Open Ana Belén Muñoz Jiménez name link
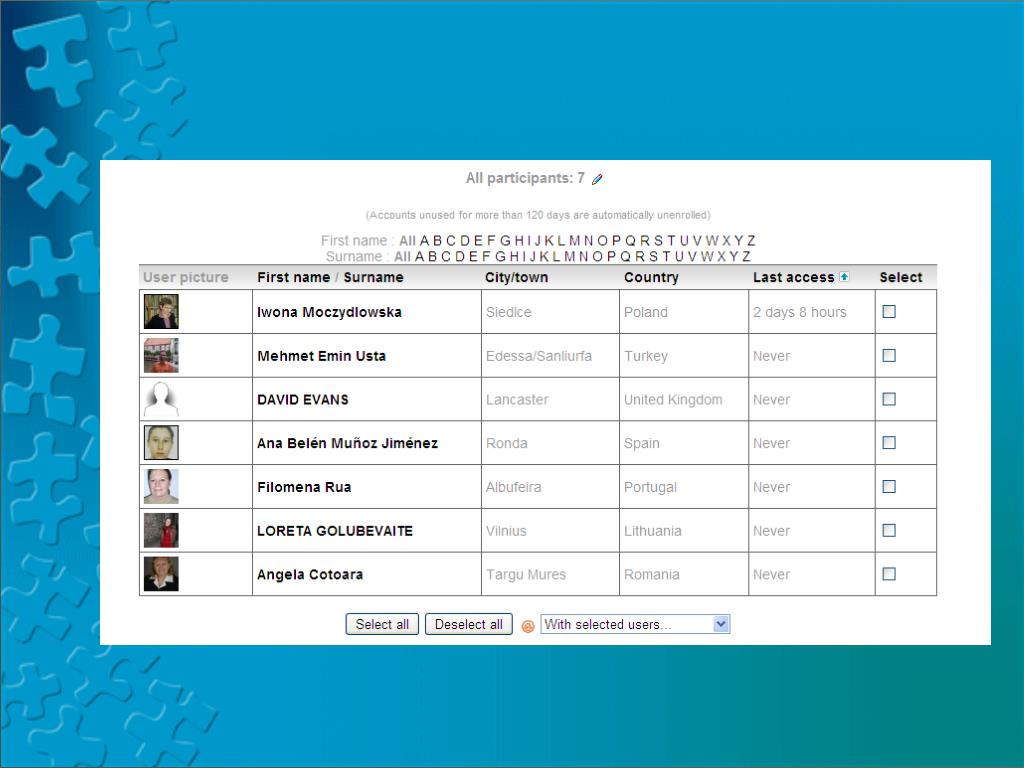The image size is (1024, 768). 347,443
